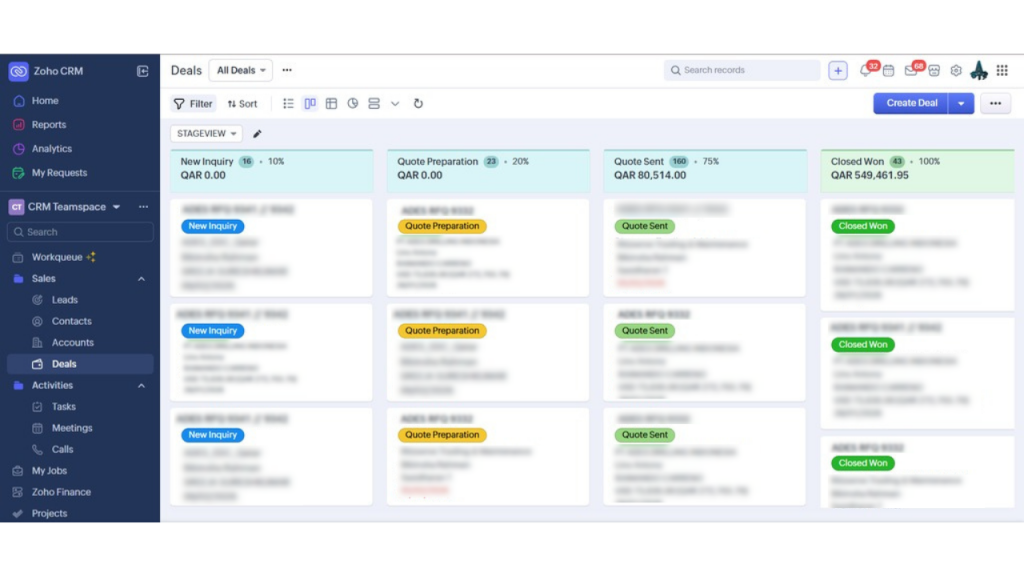
Task: Open notifications bell icon
Action: (866, 71)
